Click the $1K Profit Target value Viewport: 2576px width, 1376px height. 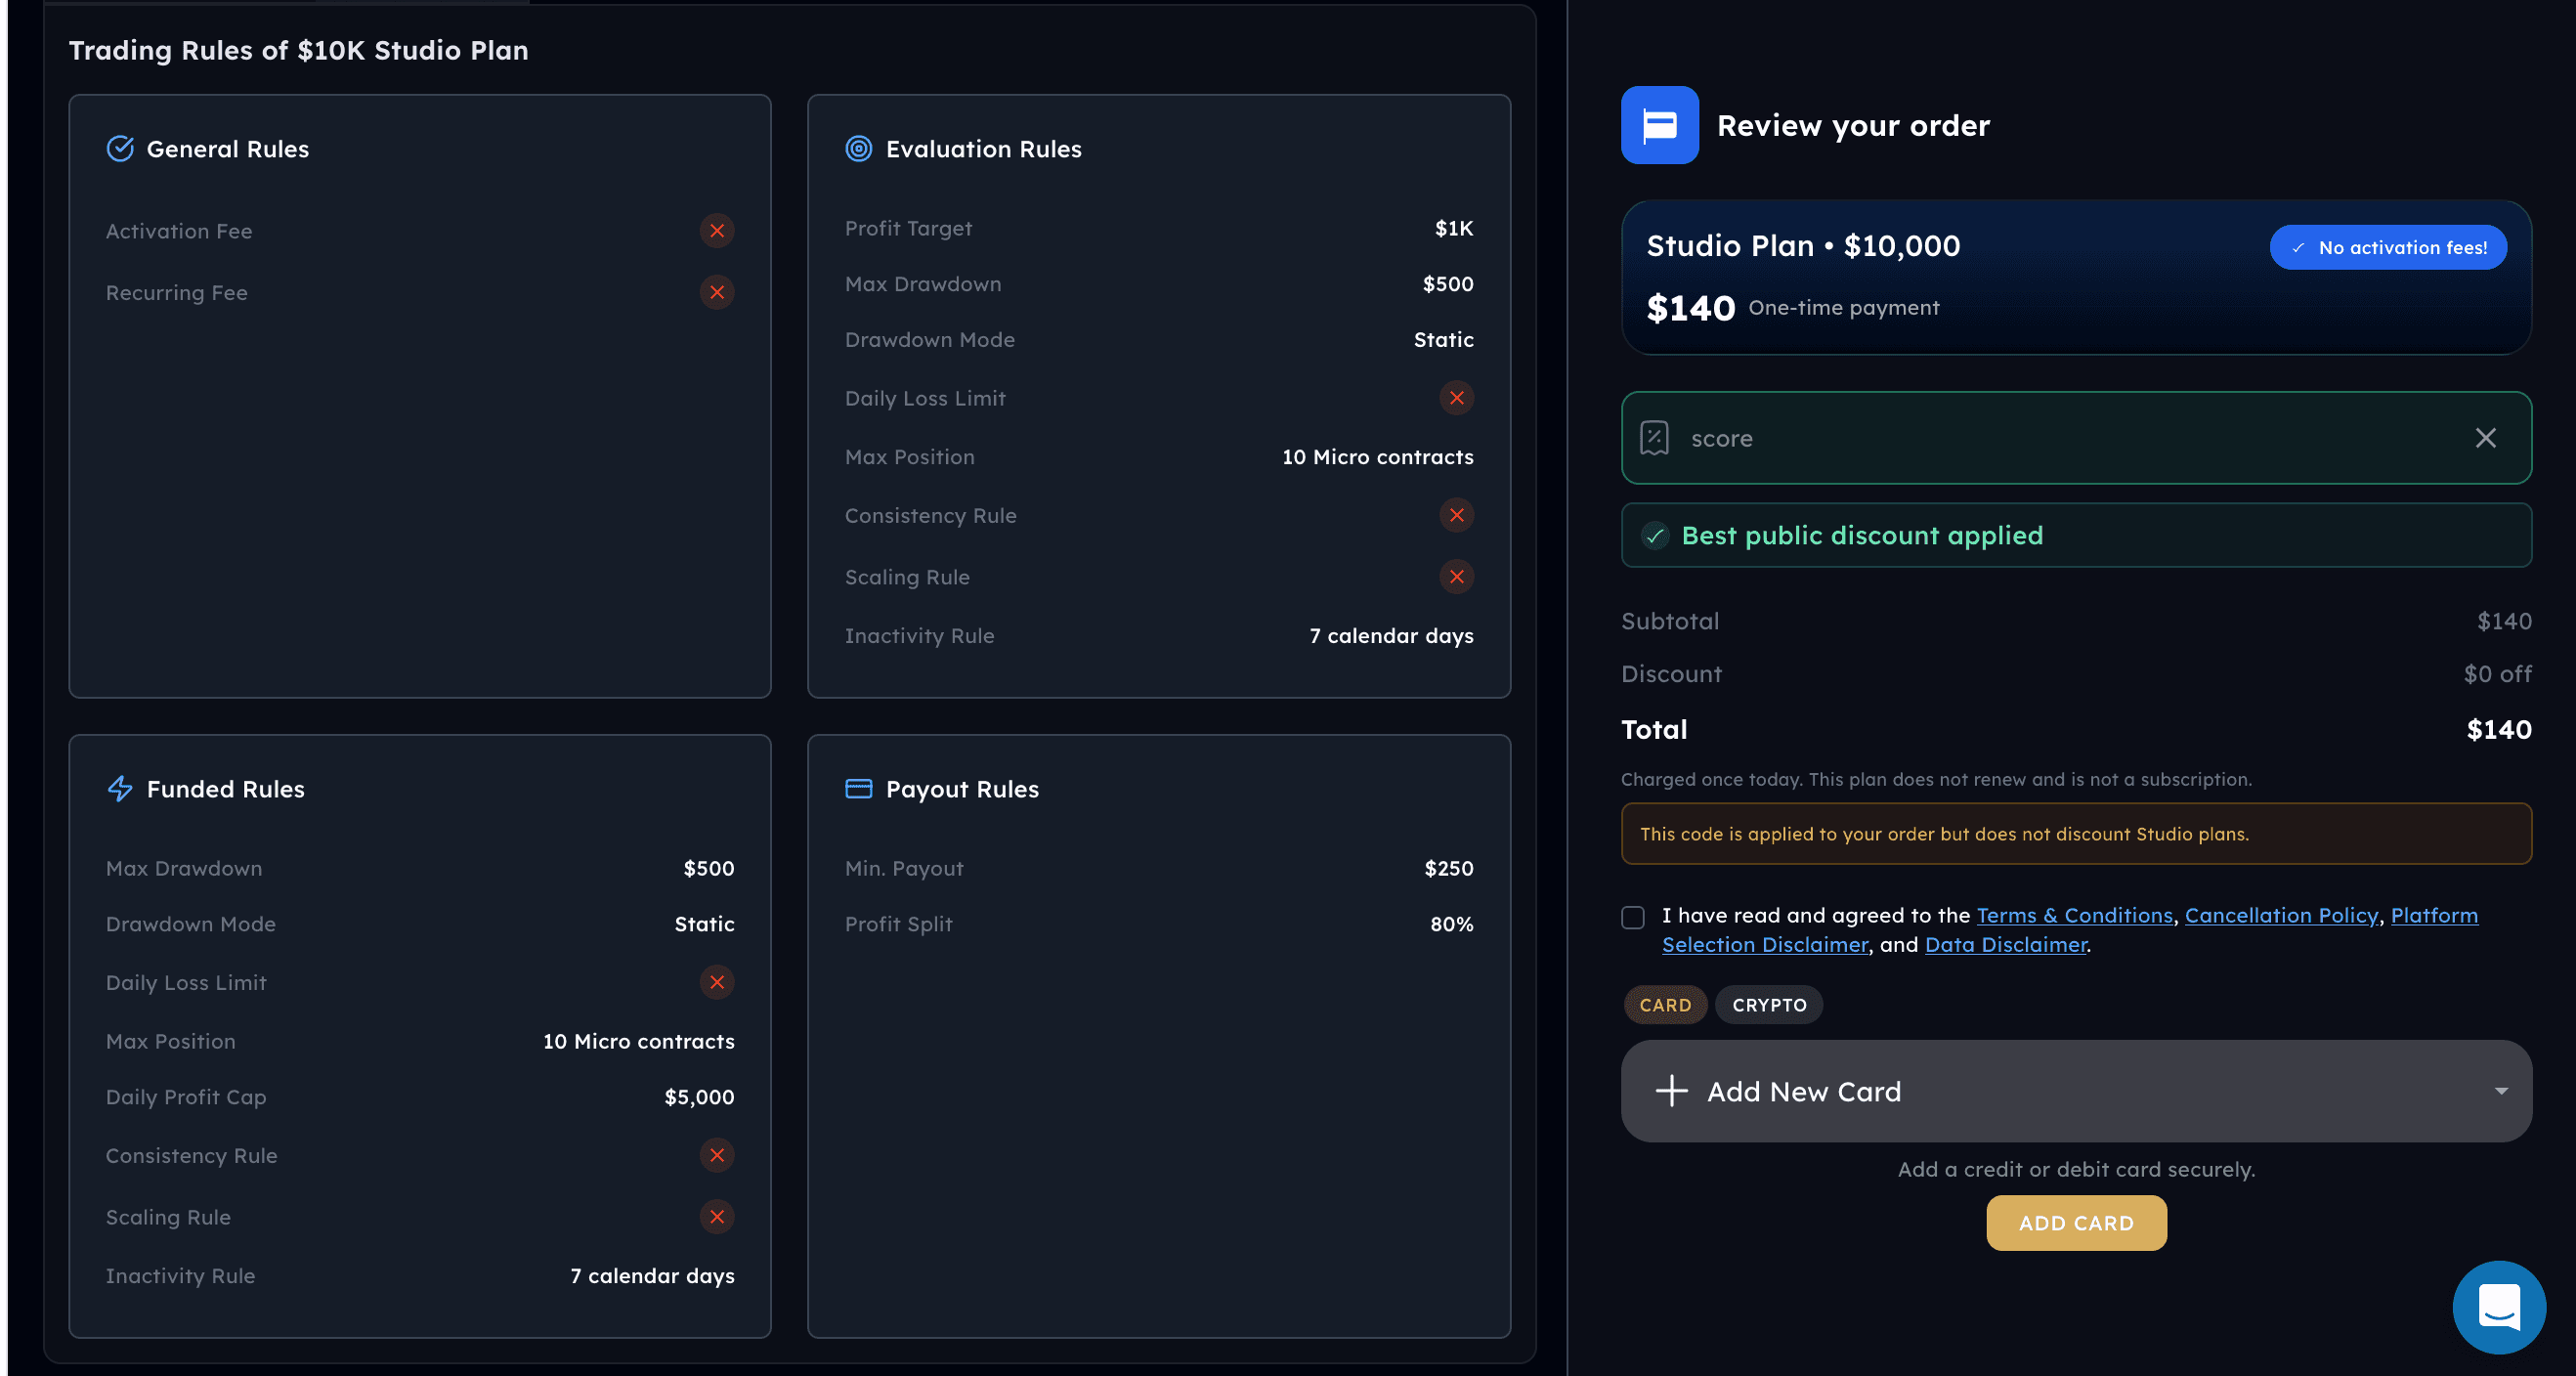pyautogui.click(x=1453, y=229)
